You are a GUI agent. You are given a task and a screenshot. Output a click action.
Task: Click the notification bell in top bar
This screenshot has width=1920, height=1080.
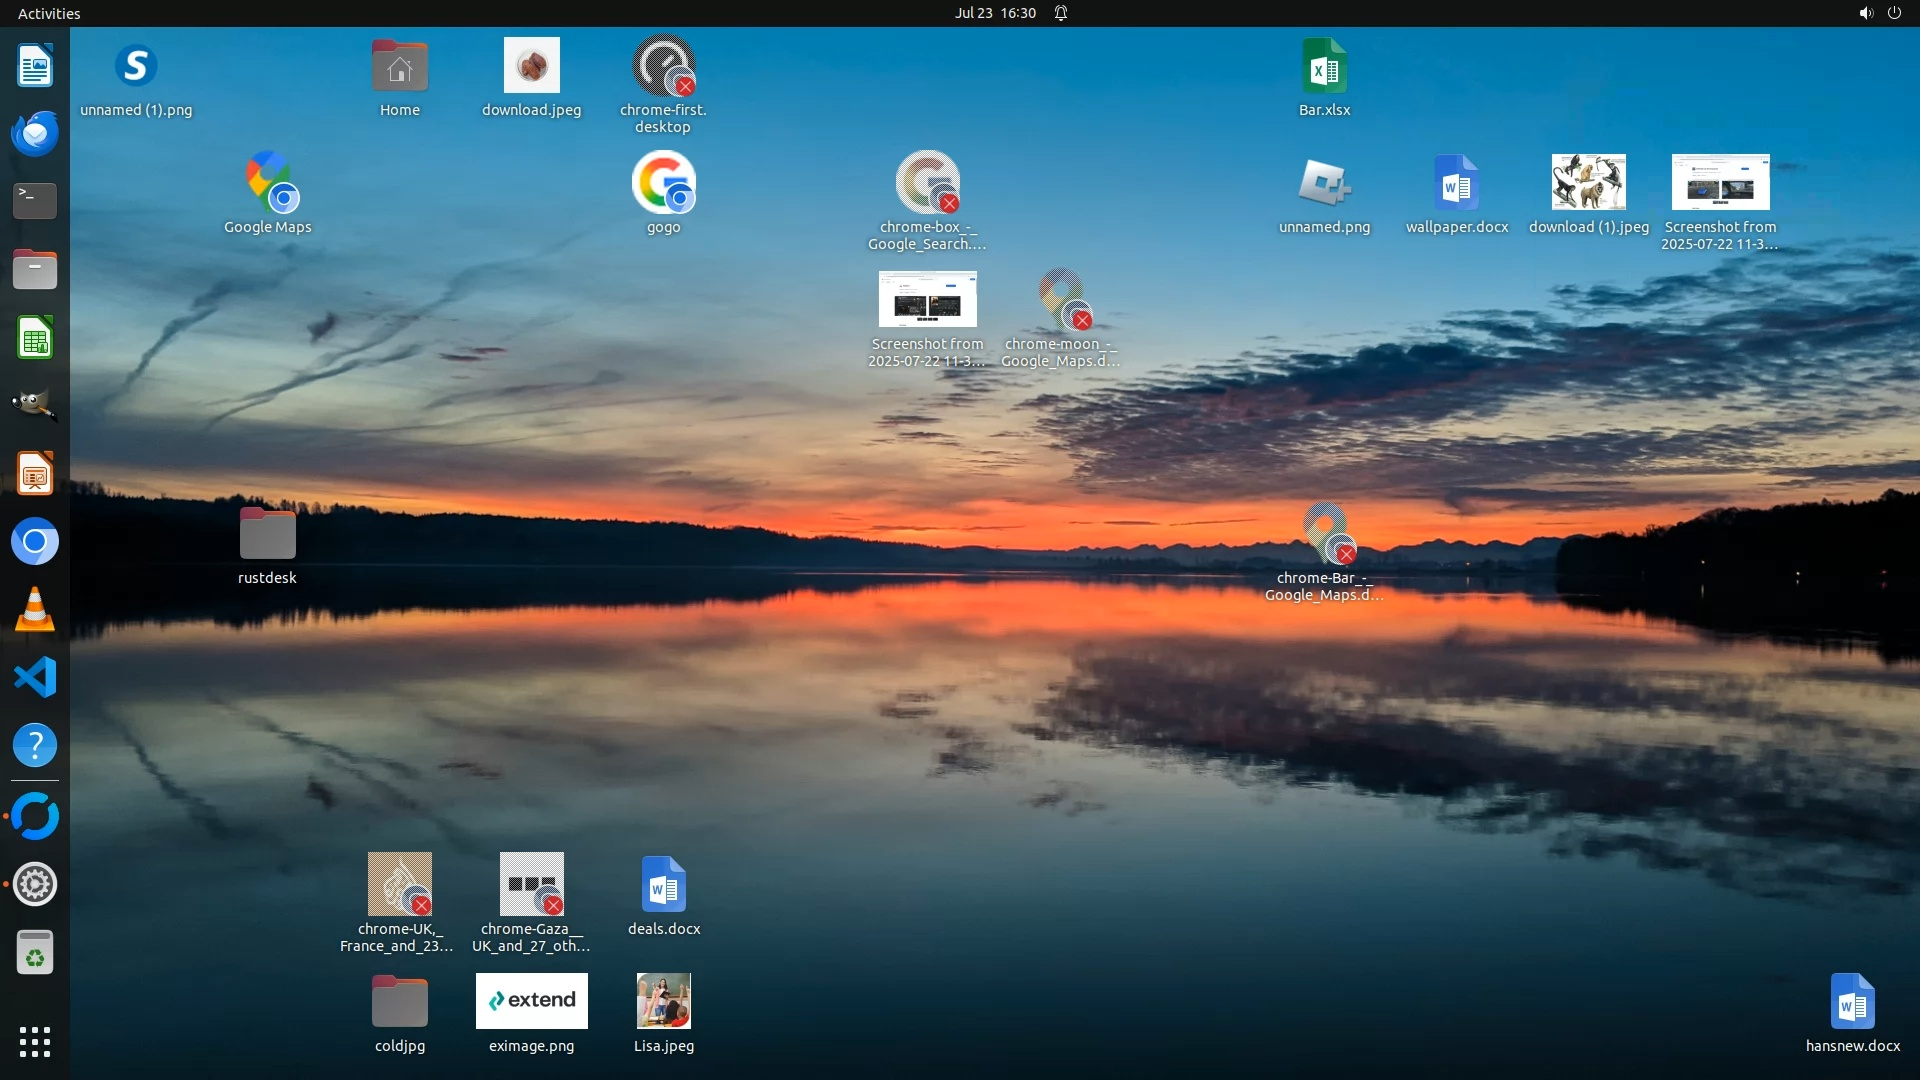1061,13
